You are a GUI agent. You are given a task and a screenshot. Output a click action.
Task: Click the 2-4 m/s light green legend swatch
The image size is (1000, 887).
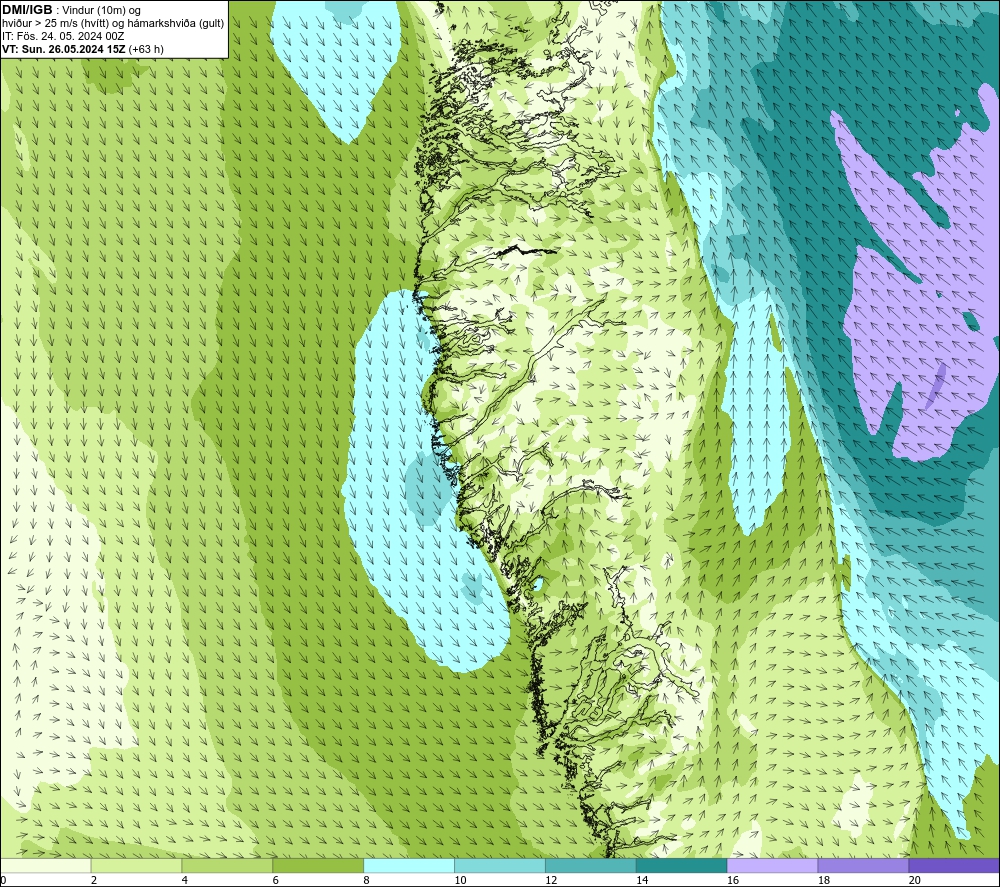136,865
